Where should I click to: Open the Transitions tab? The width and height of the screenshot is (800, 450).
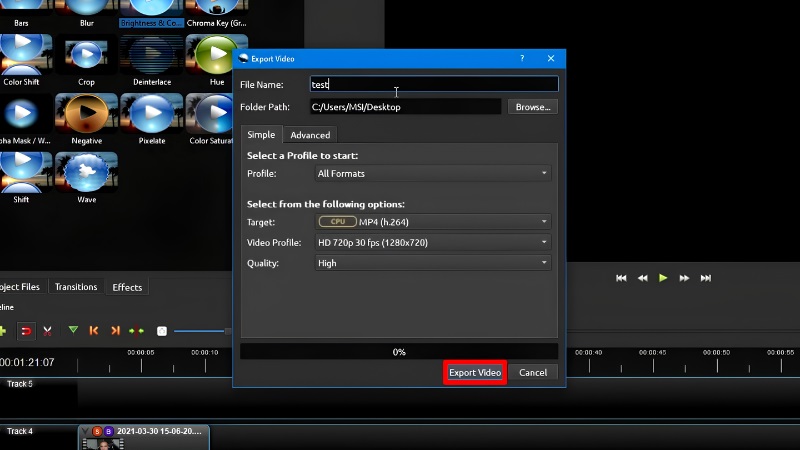click(76, 287)
